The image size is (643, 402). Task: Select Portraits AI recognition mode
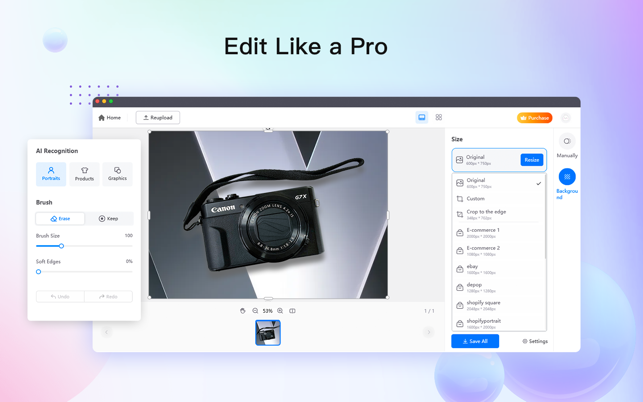[51, 174]
